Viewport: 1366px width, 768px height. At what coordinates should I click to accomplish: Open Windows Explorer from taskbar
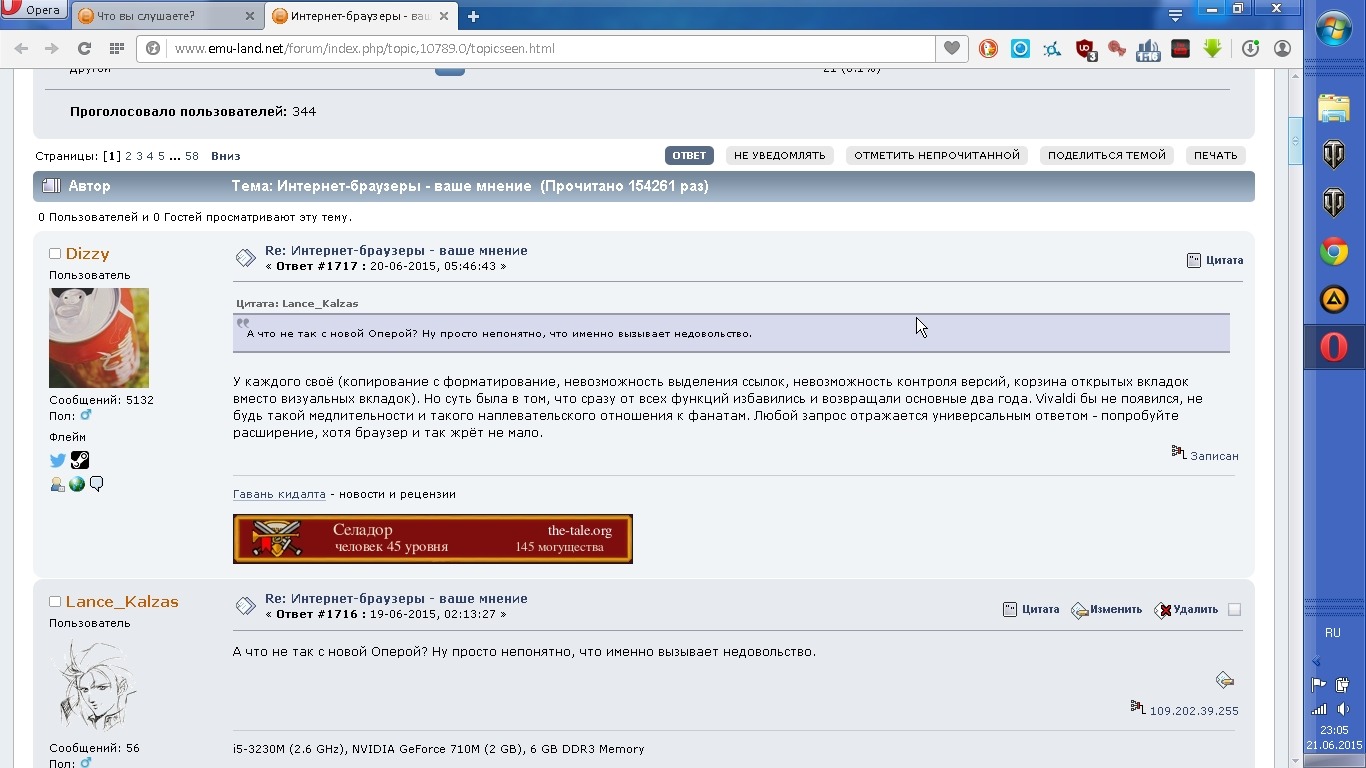pyautogui.click(x=1334, y=107)
